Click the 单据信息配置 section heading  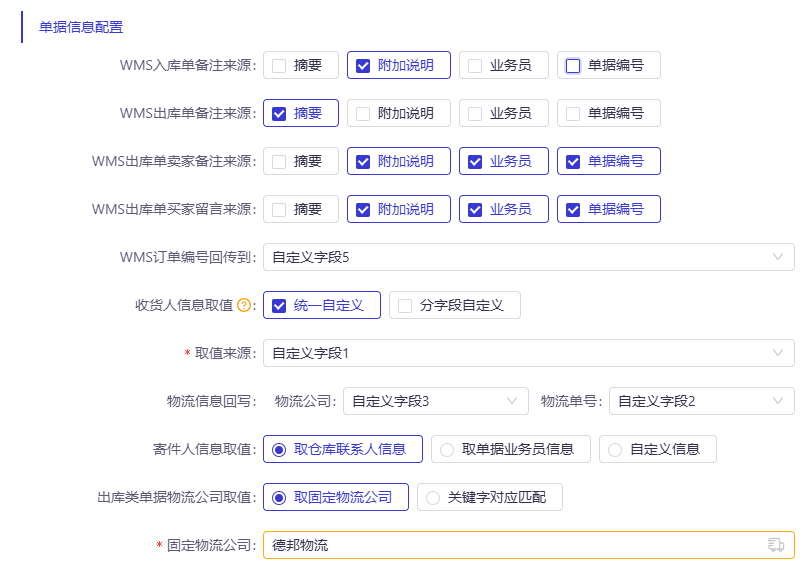(81, 27)
